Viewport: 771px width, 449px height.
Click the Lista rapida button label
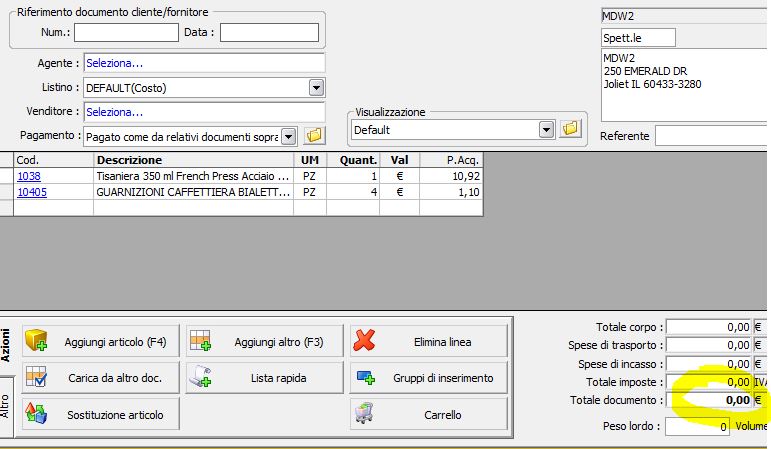click(x=278, y=378)
